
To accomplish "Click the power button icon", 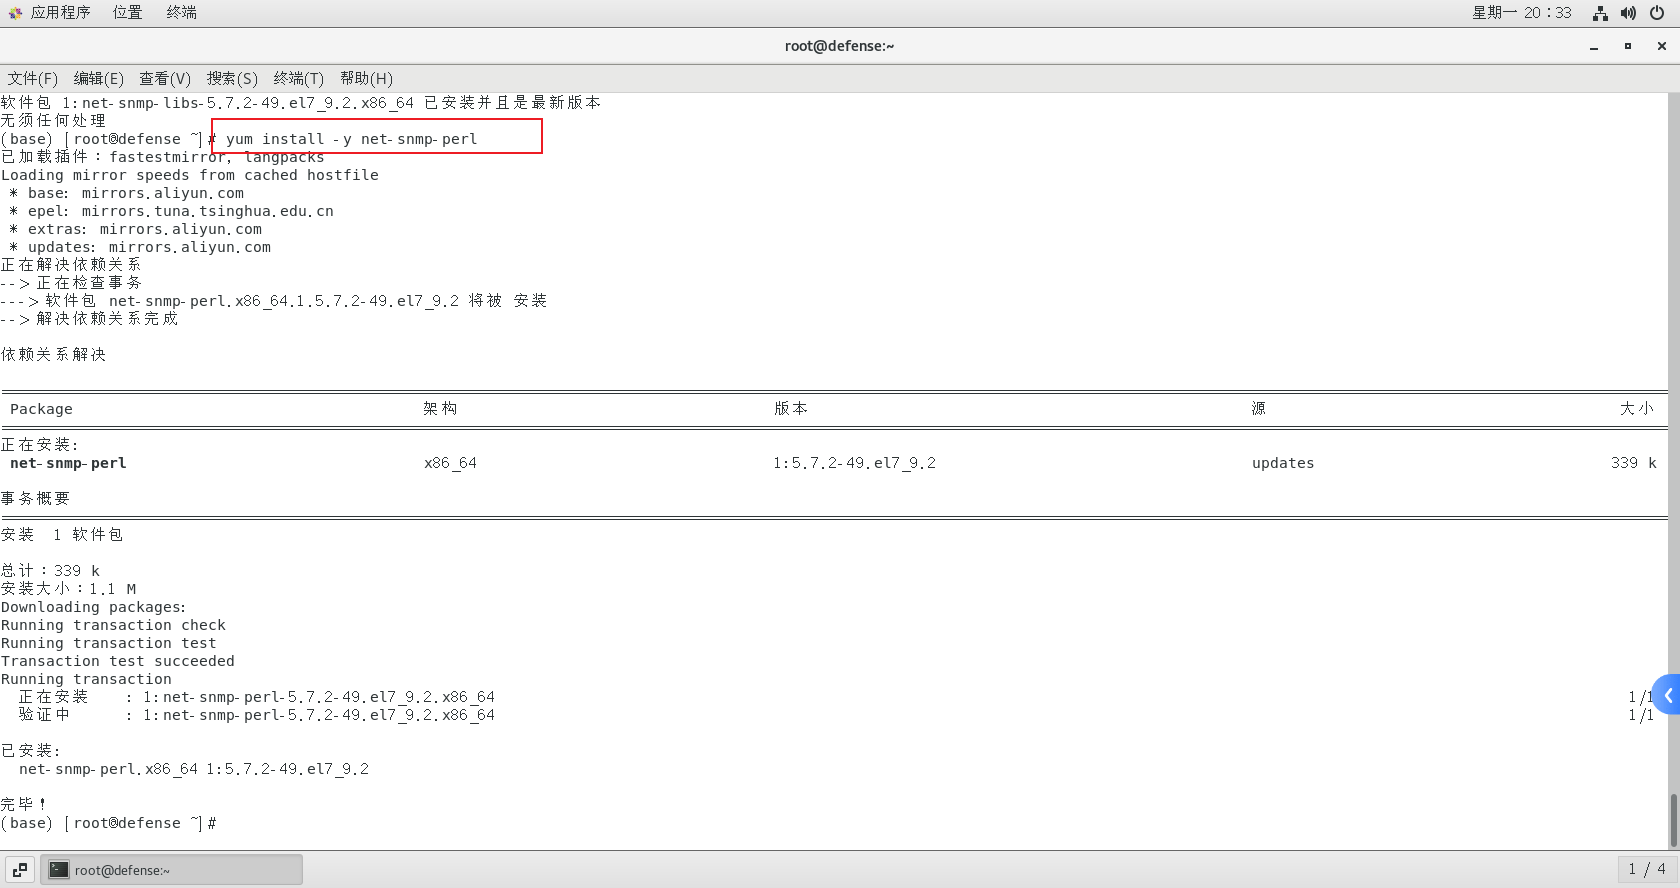I will click(x=1657, y=13).
